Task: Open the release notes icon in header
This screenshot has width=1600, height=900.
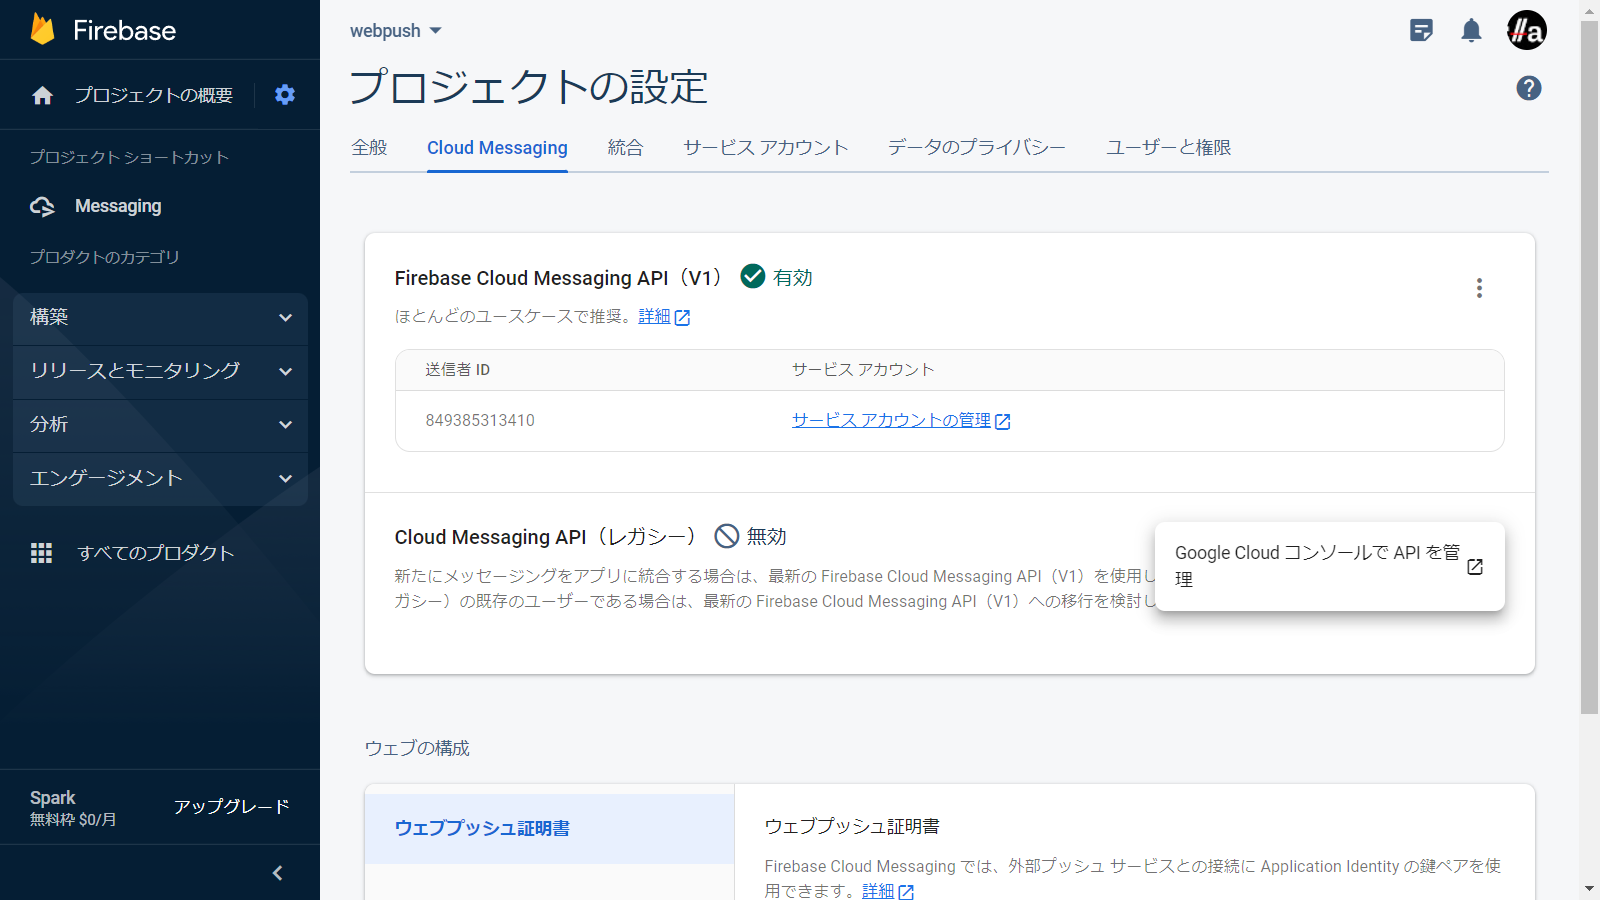Action: point(1421,31)
